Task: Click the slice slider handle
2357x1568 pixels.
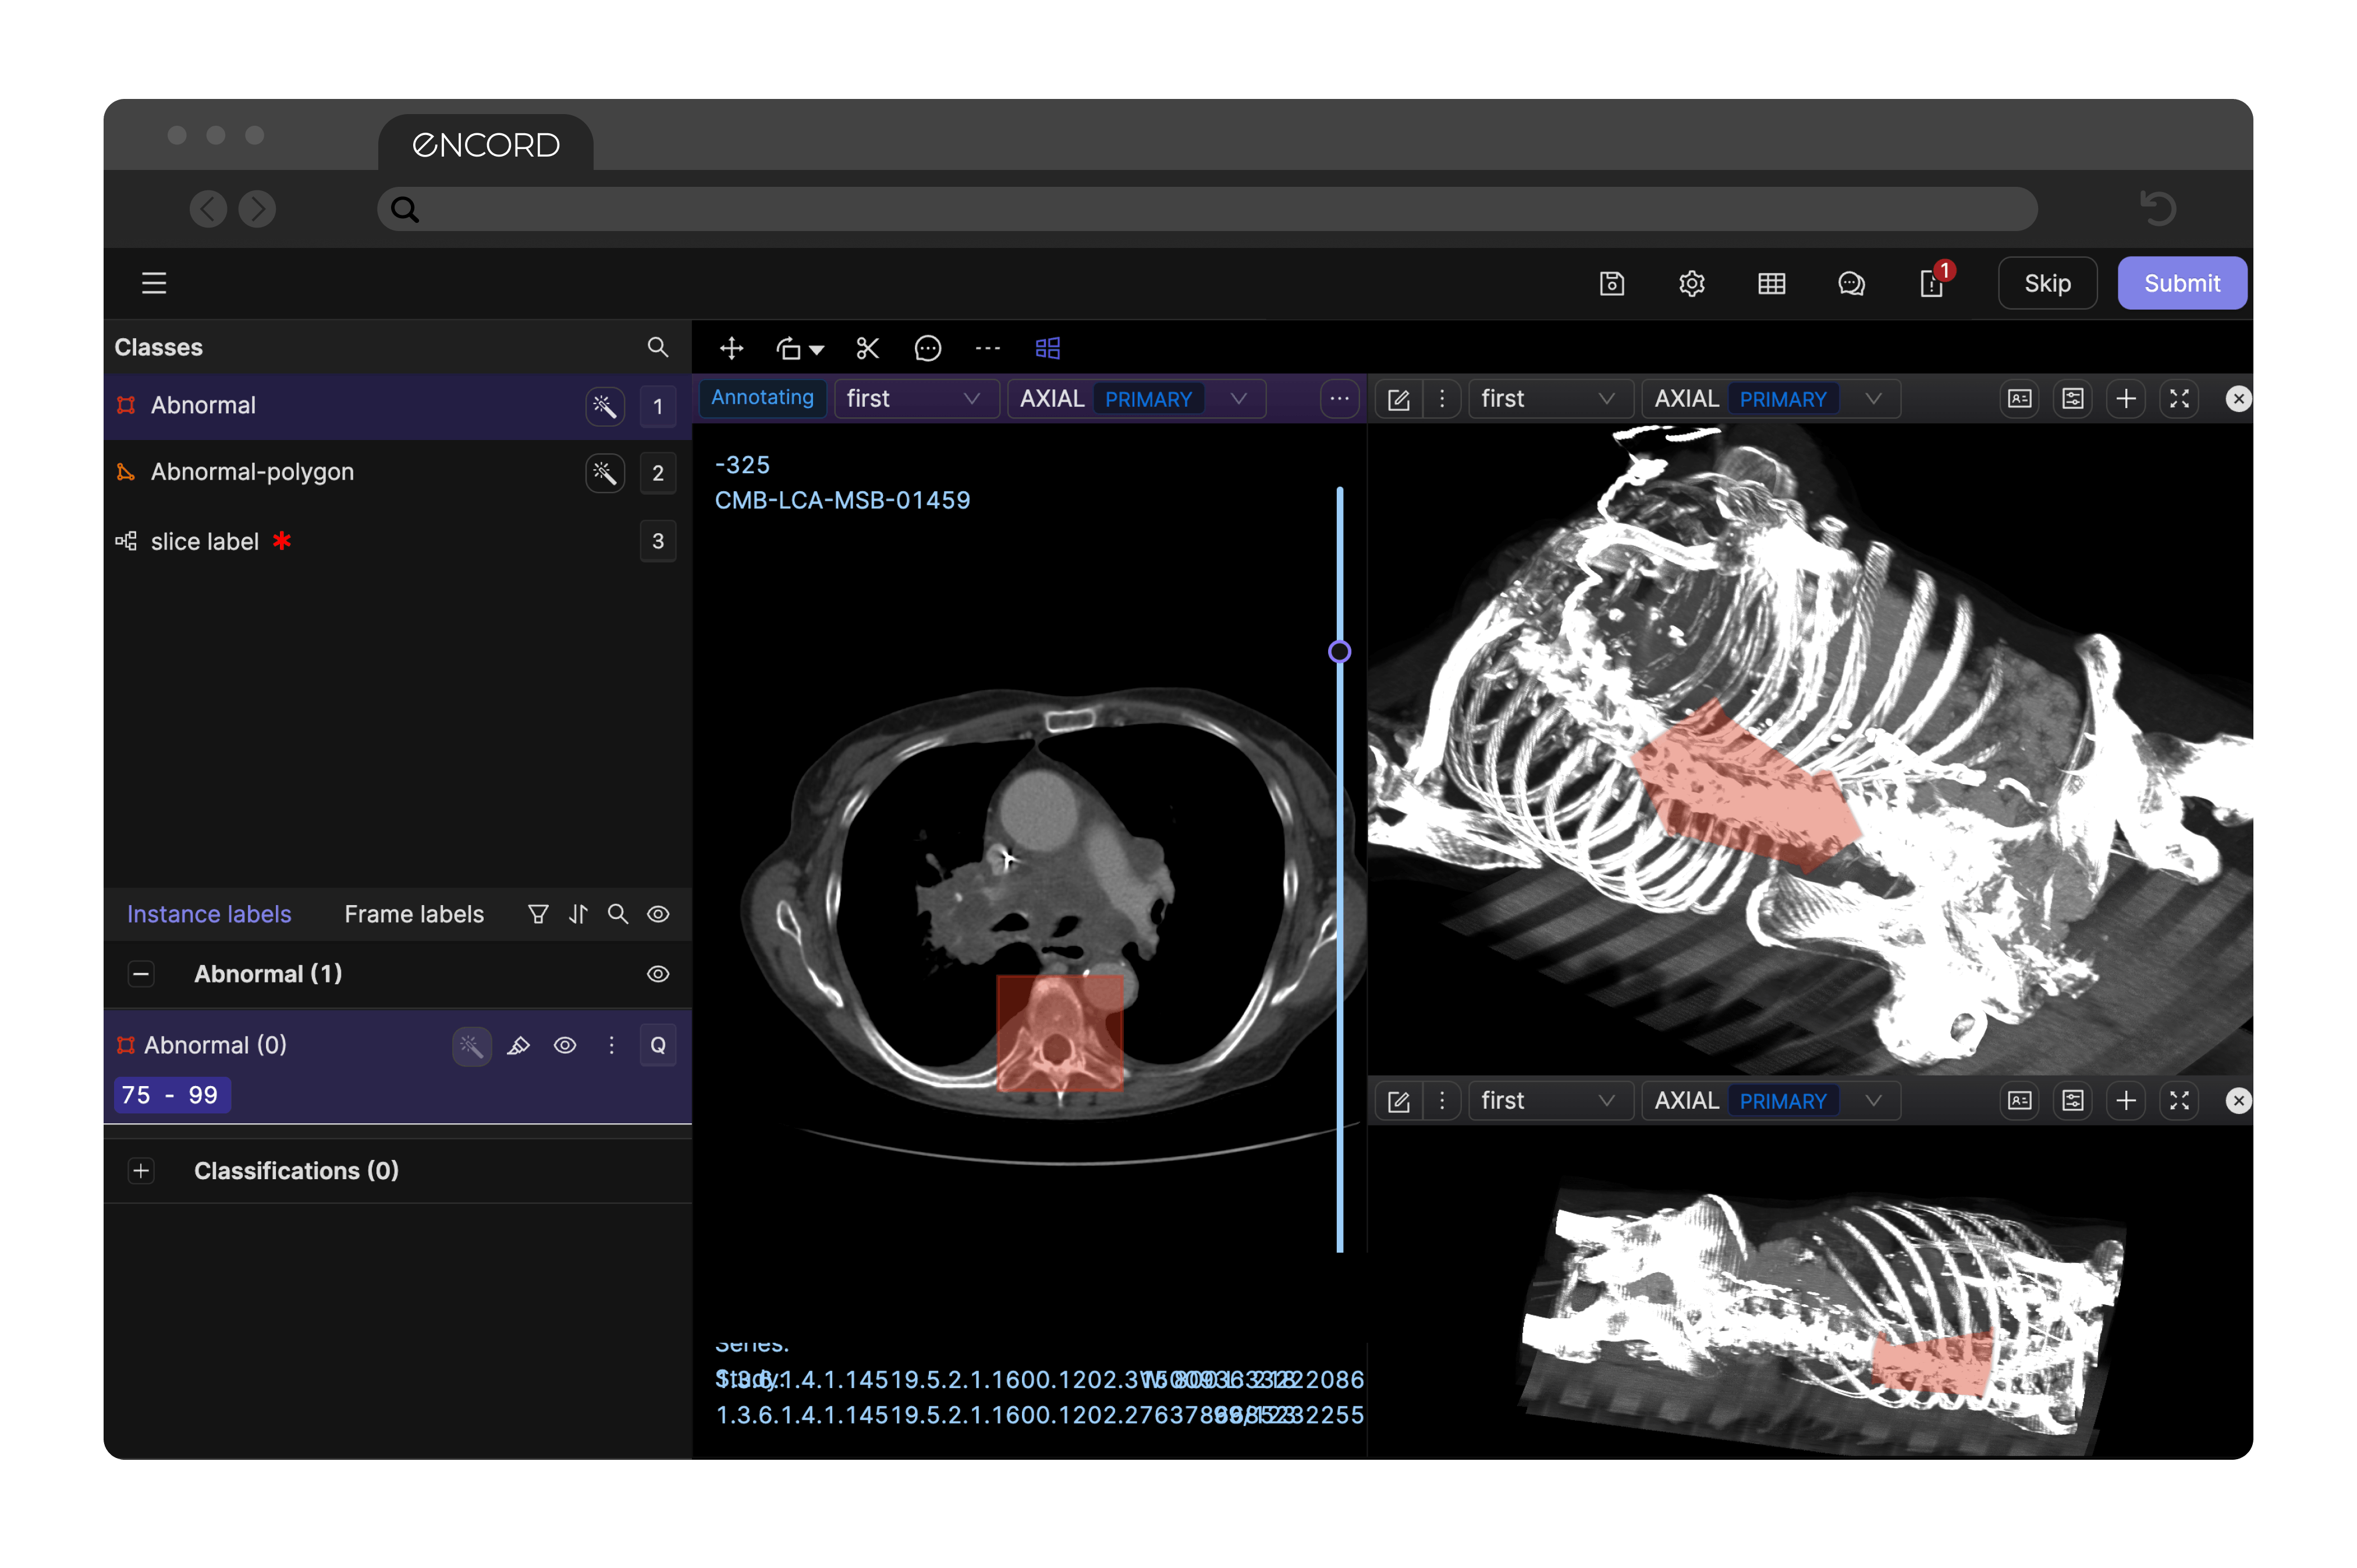Action: pyautogui.click(x=1339, y=652)
